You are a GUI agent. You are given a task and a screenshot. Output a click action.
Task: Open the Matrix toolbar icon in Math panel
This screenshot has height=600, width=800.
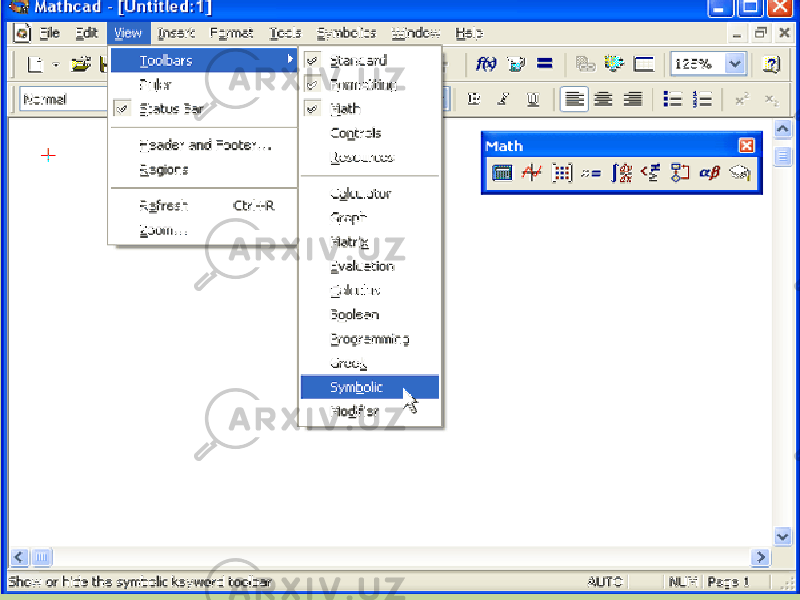pos(561,173)
